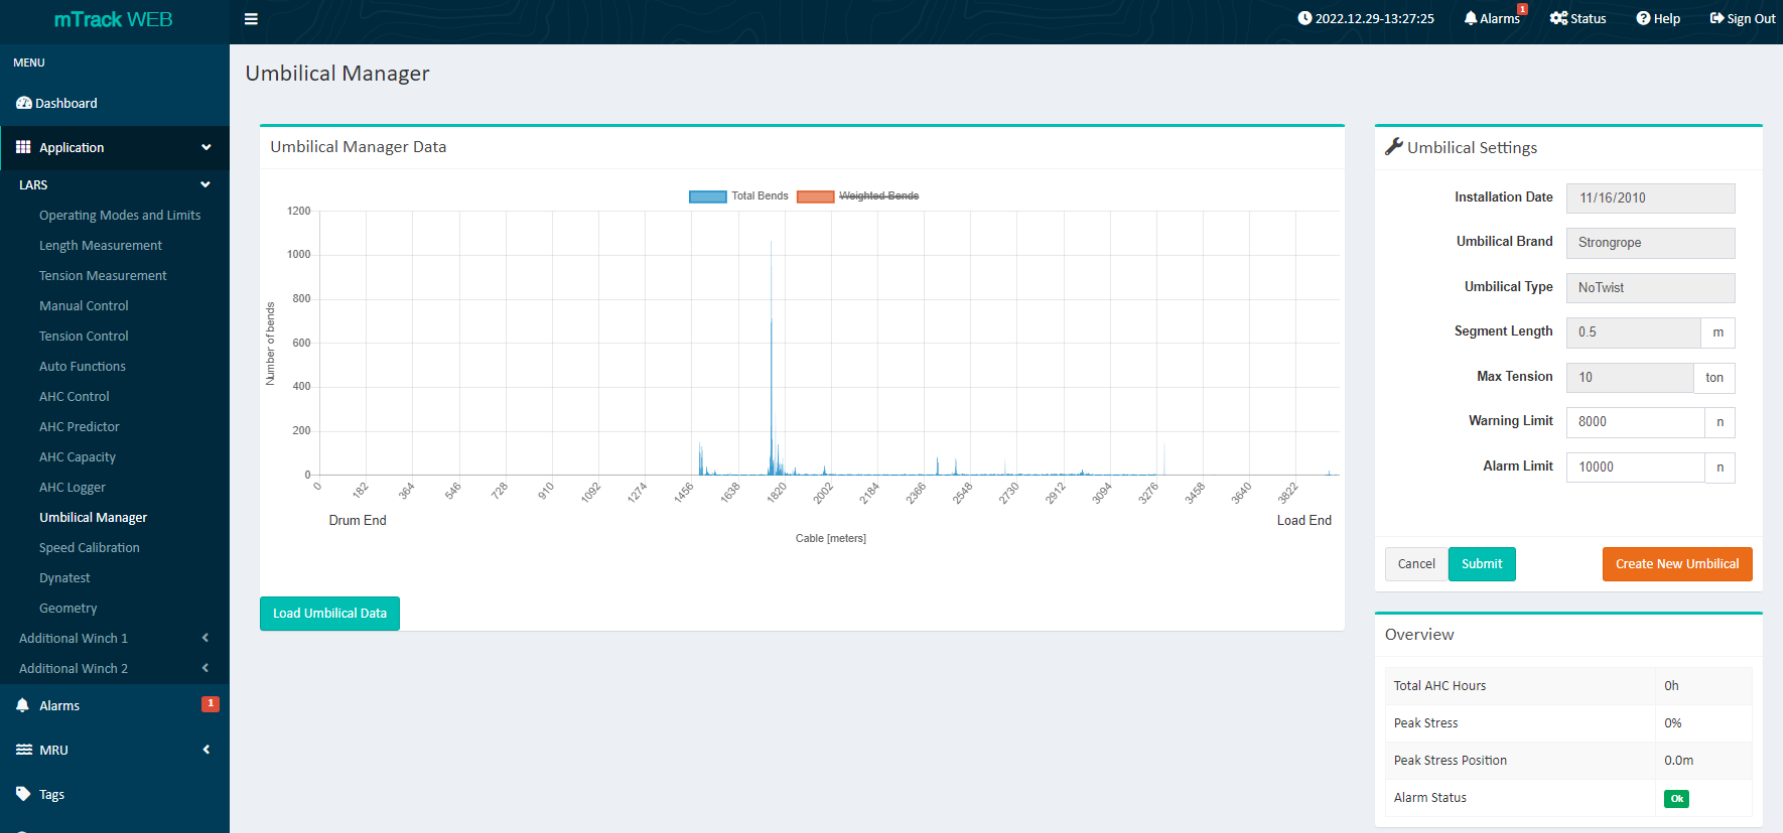Toggle Weighted Bends legend swatch
This screenshot has height=833, width=1783.
[x=815, y=196]
